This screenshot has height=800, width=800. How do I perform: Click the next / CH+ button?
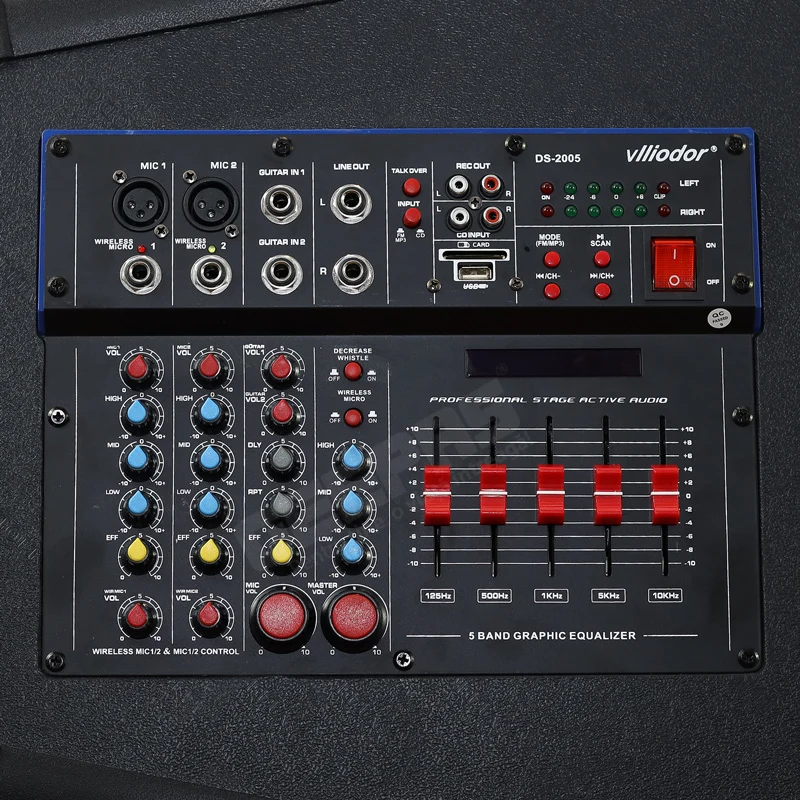pos(602,291)
